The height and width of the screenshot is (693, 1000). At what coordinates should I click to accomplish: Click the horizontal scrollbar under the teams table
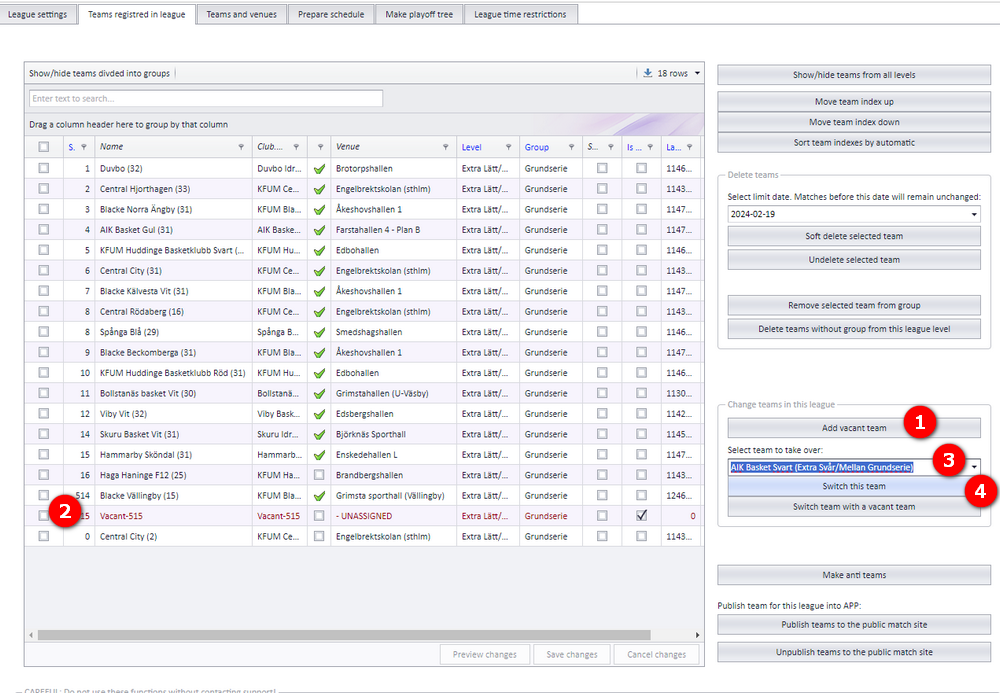(x=344, y=635)
